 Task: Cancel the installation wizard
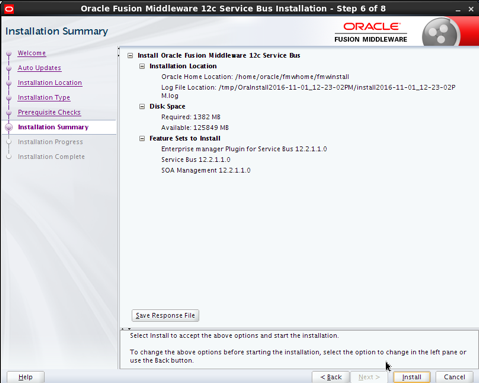[454, 377]
